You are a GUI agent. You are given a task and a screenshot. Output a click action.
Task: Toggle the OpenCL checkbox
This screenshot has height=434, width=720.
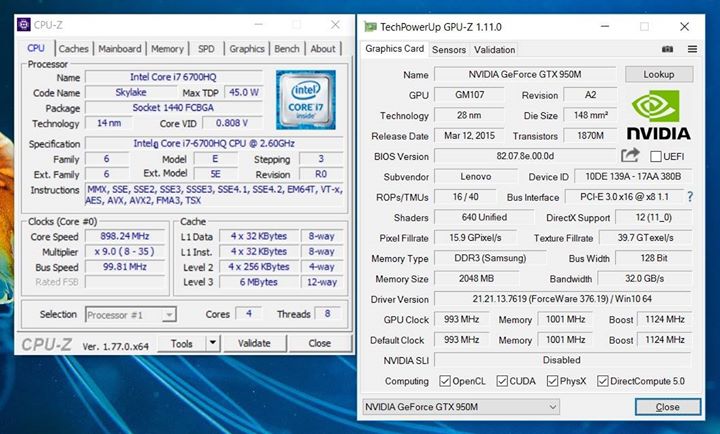(444, 381)
